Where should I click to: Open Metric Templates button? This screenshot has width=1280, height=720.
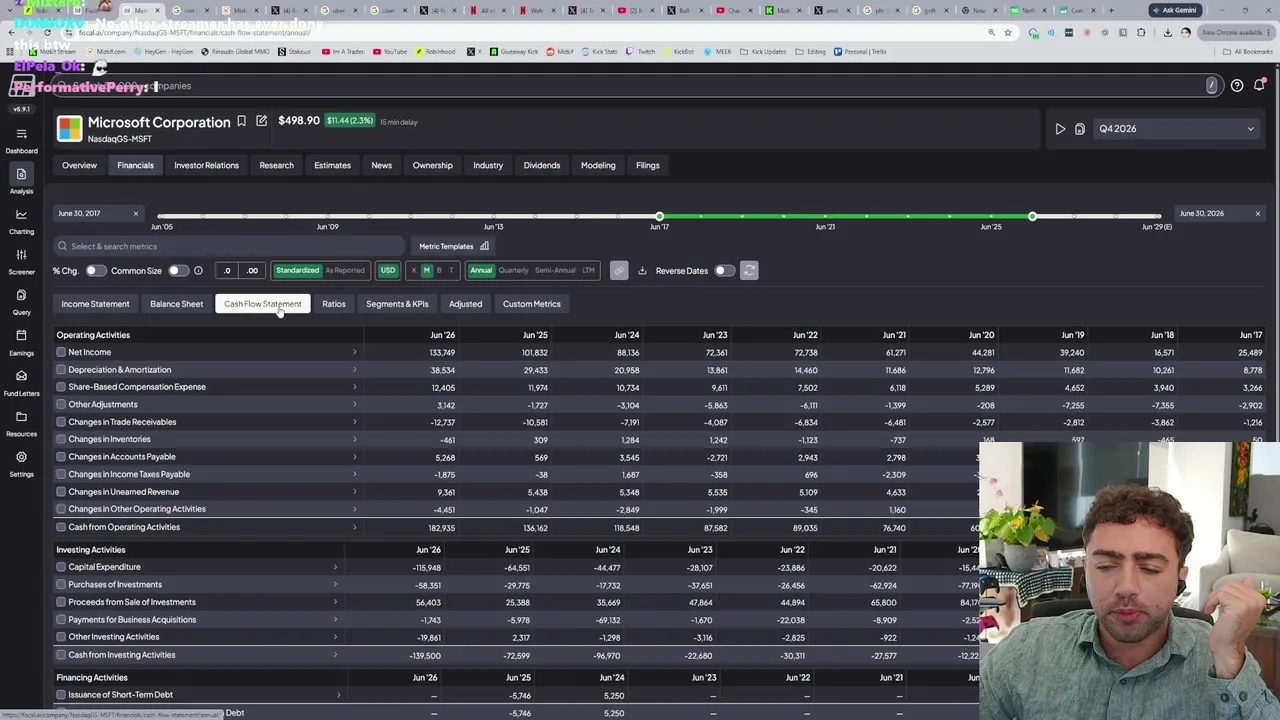[x=454, y=247]
